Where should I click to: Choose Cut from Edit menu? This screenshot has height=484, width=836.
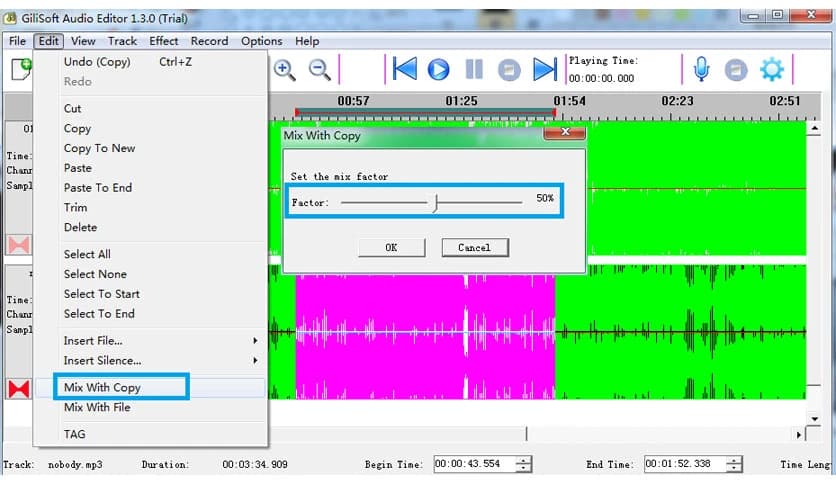point(150,109)
